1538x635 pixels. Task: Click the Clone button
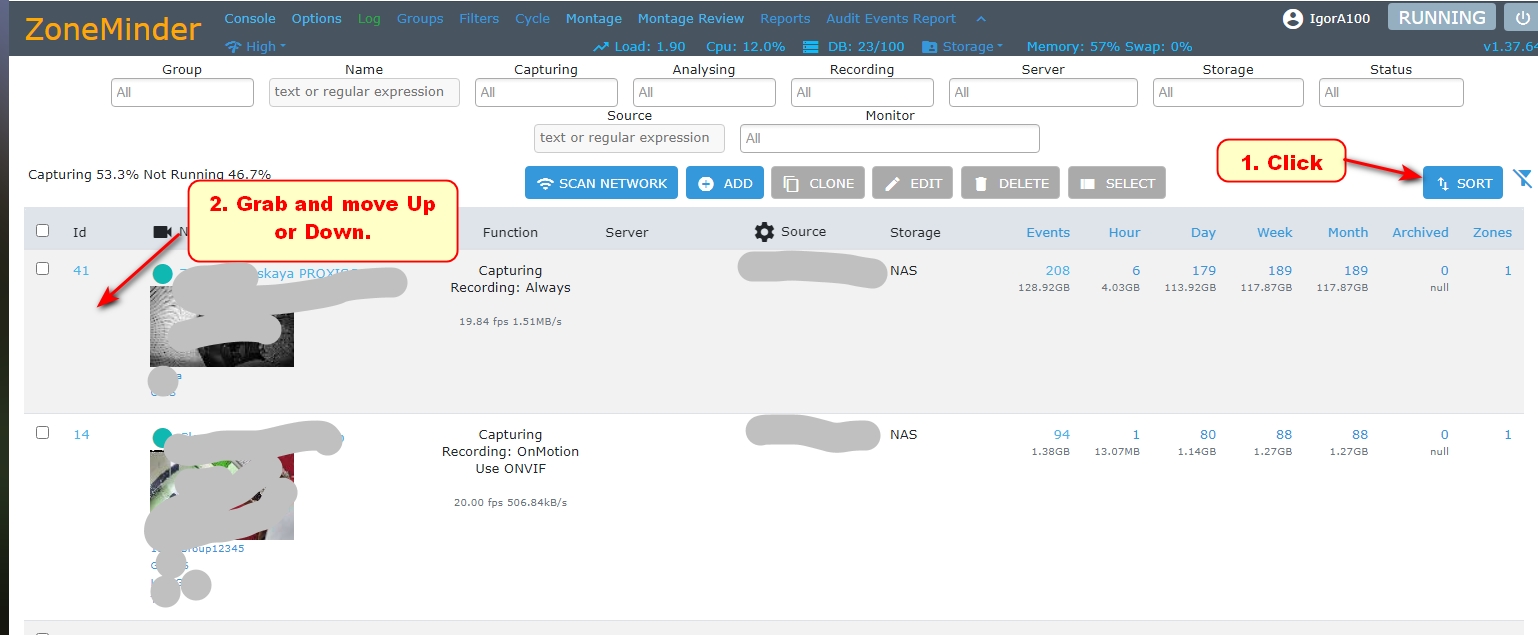(x=818, y=183)
